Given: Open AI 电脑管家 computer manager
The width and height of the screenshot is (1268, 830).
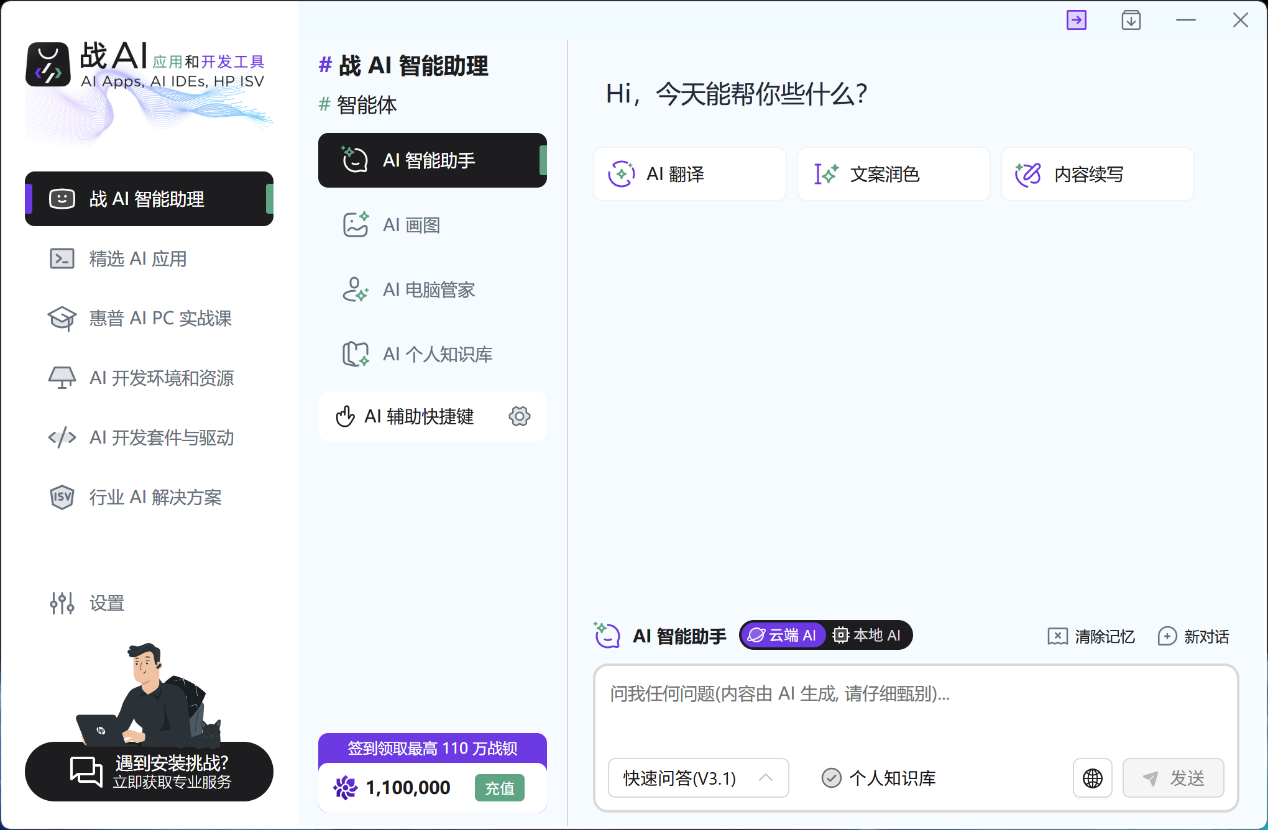Looking at the screenshot, I should (x=428, y=289).
